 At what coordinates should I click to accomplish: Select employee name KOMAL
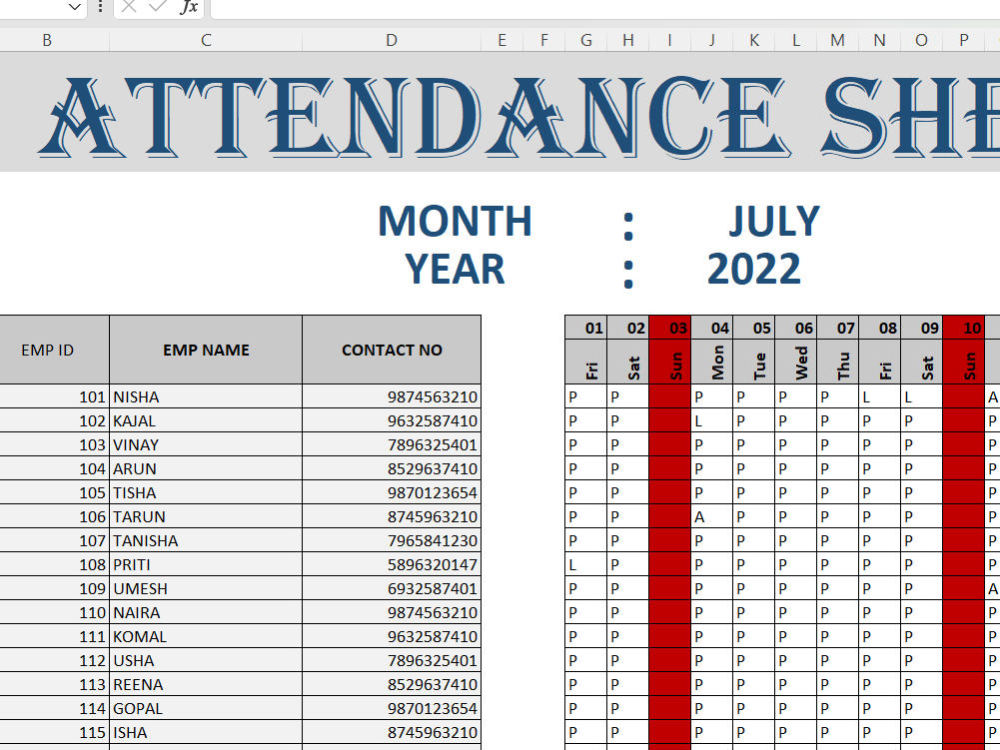(206, 636)
